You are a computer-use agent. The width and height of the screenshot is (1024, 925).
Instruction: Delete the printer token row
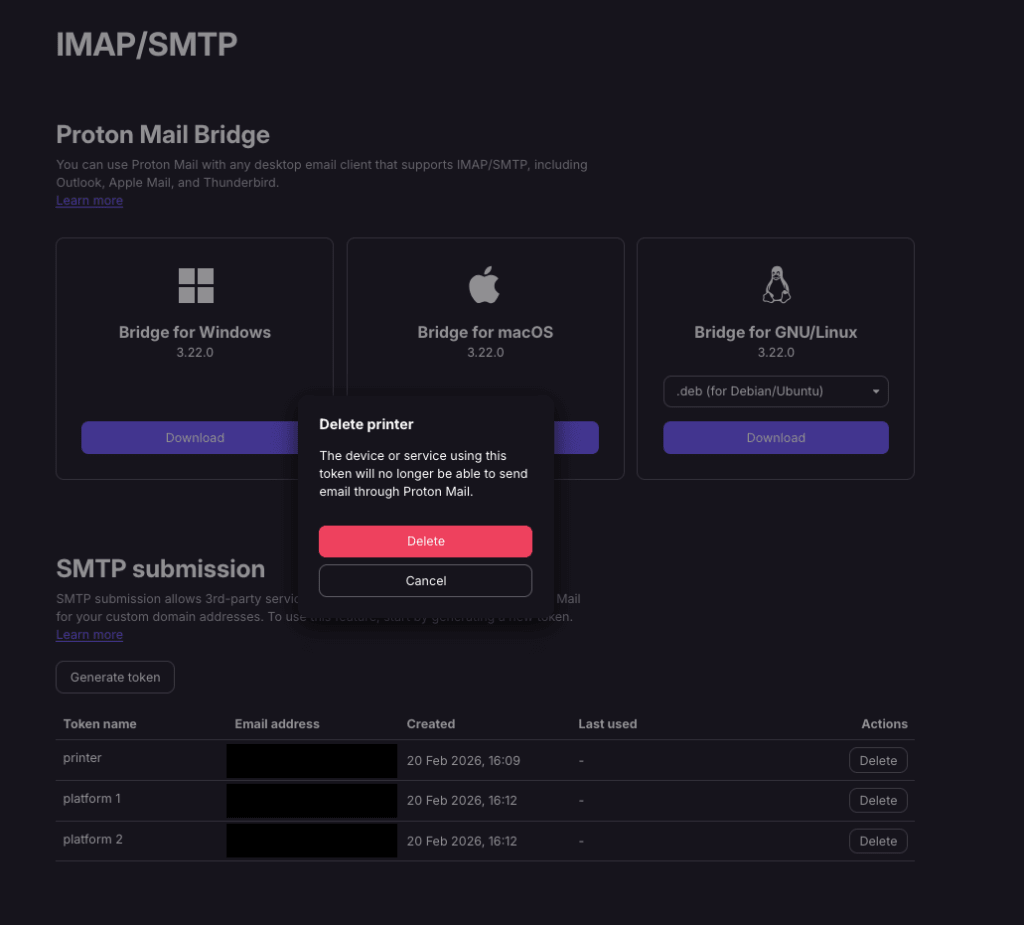878,760
